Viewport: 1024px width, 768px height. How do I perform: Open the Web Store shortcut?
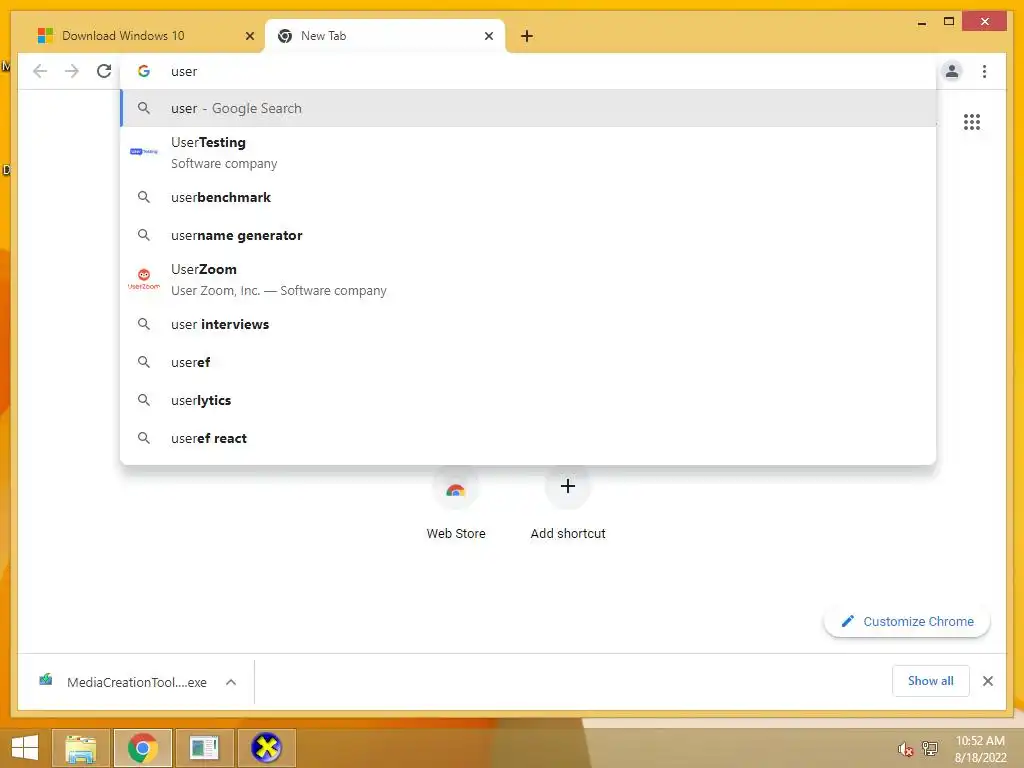click(x=456, y=503)
